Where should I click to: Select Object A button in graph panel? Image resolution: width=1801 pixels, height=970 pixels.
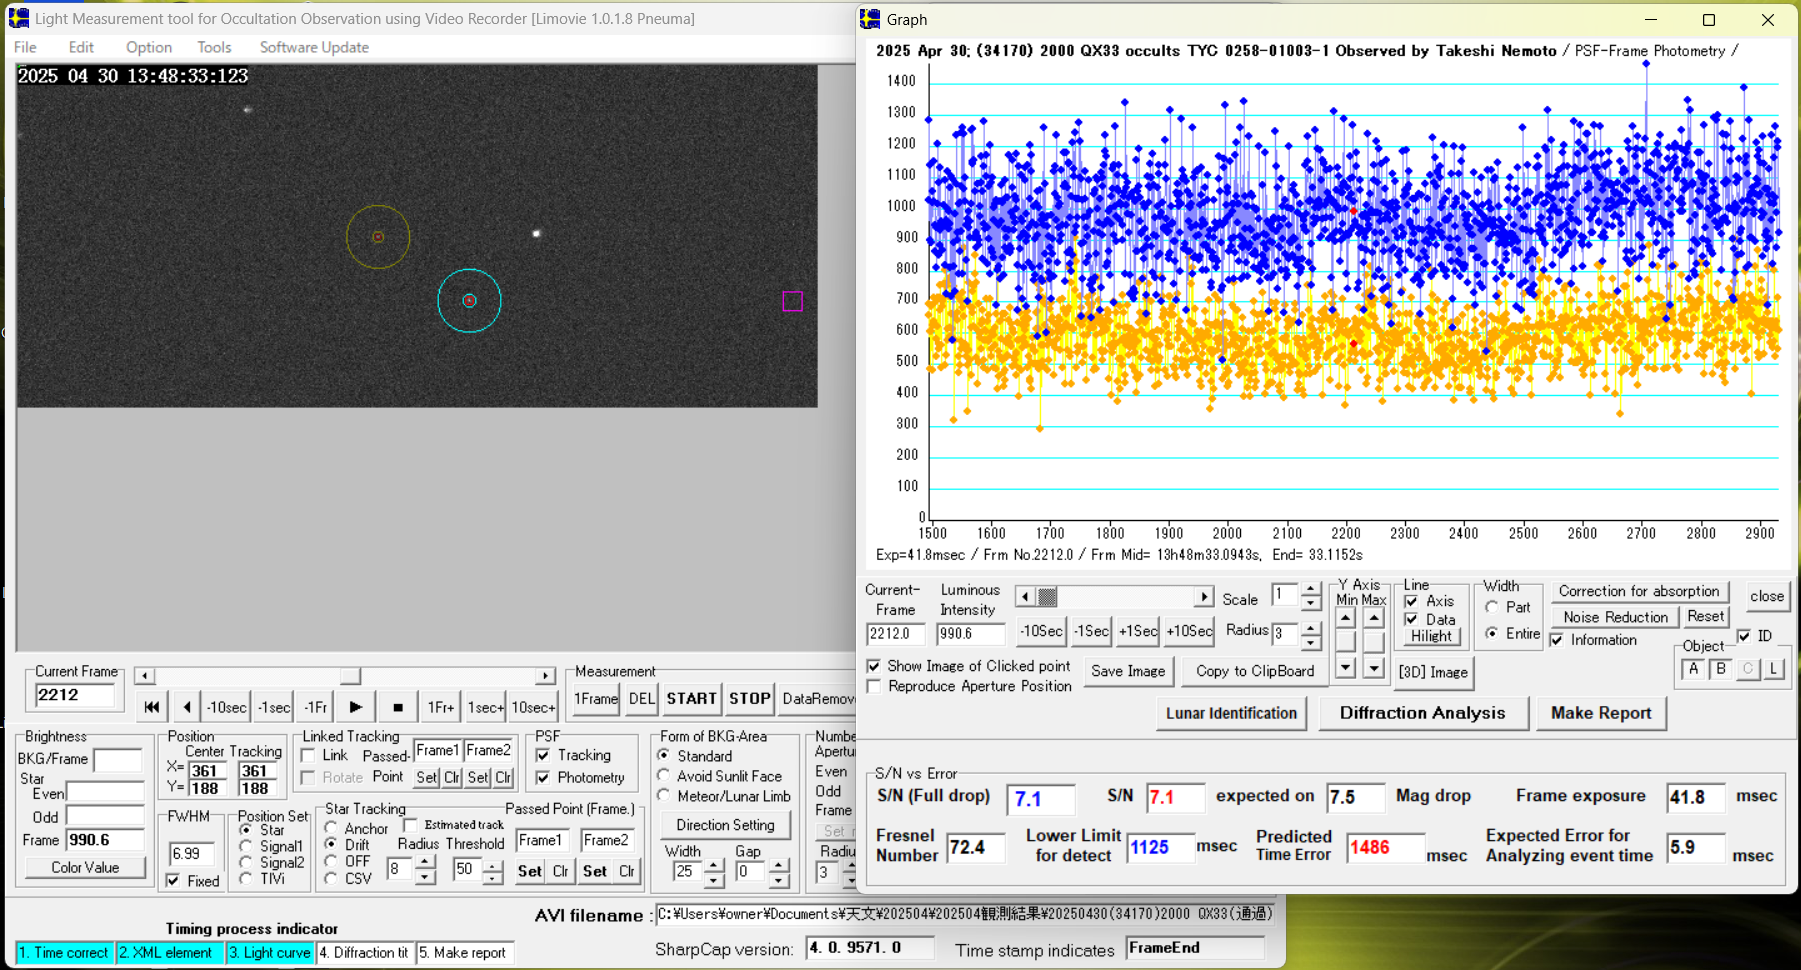click(1693, 669)
